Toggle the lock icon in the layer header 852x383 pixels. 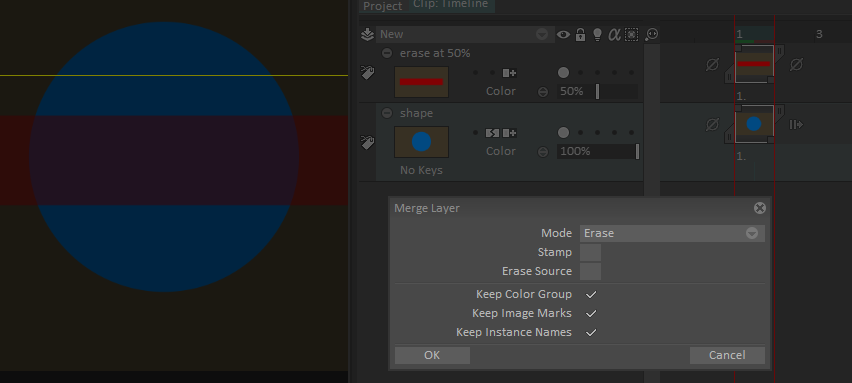tap(580, 35)
